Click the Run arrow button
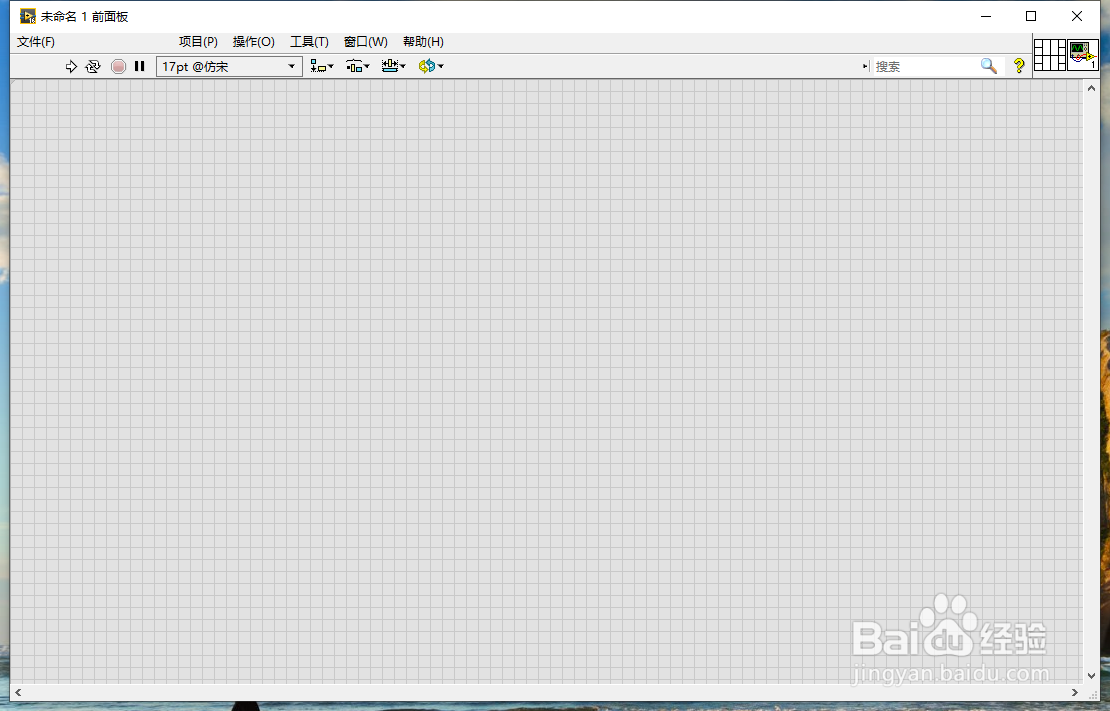 (71, 67)
